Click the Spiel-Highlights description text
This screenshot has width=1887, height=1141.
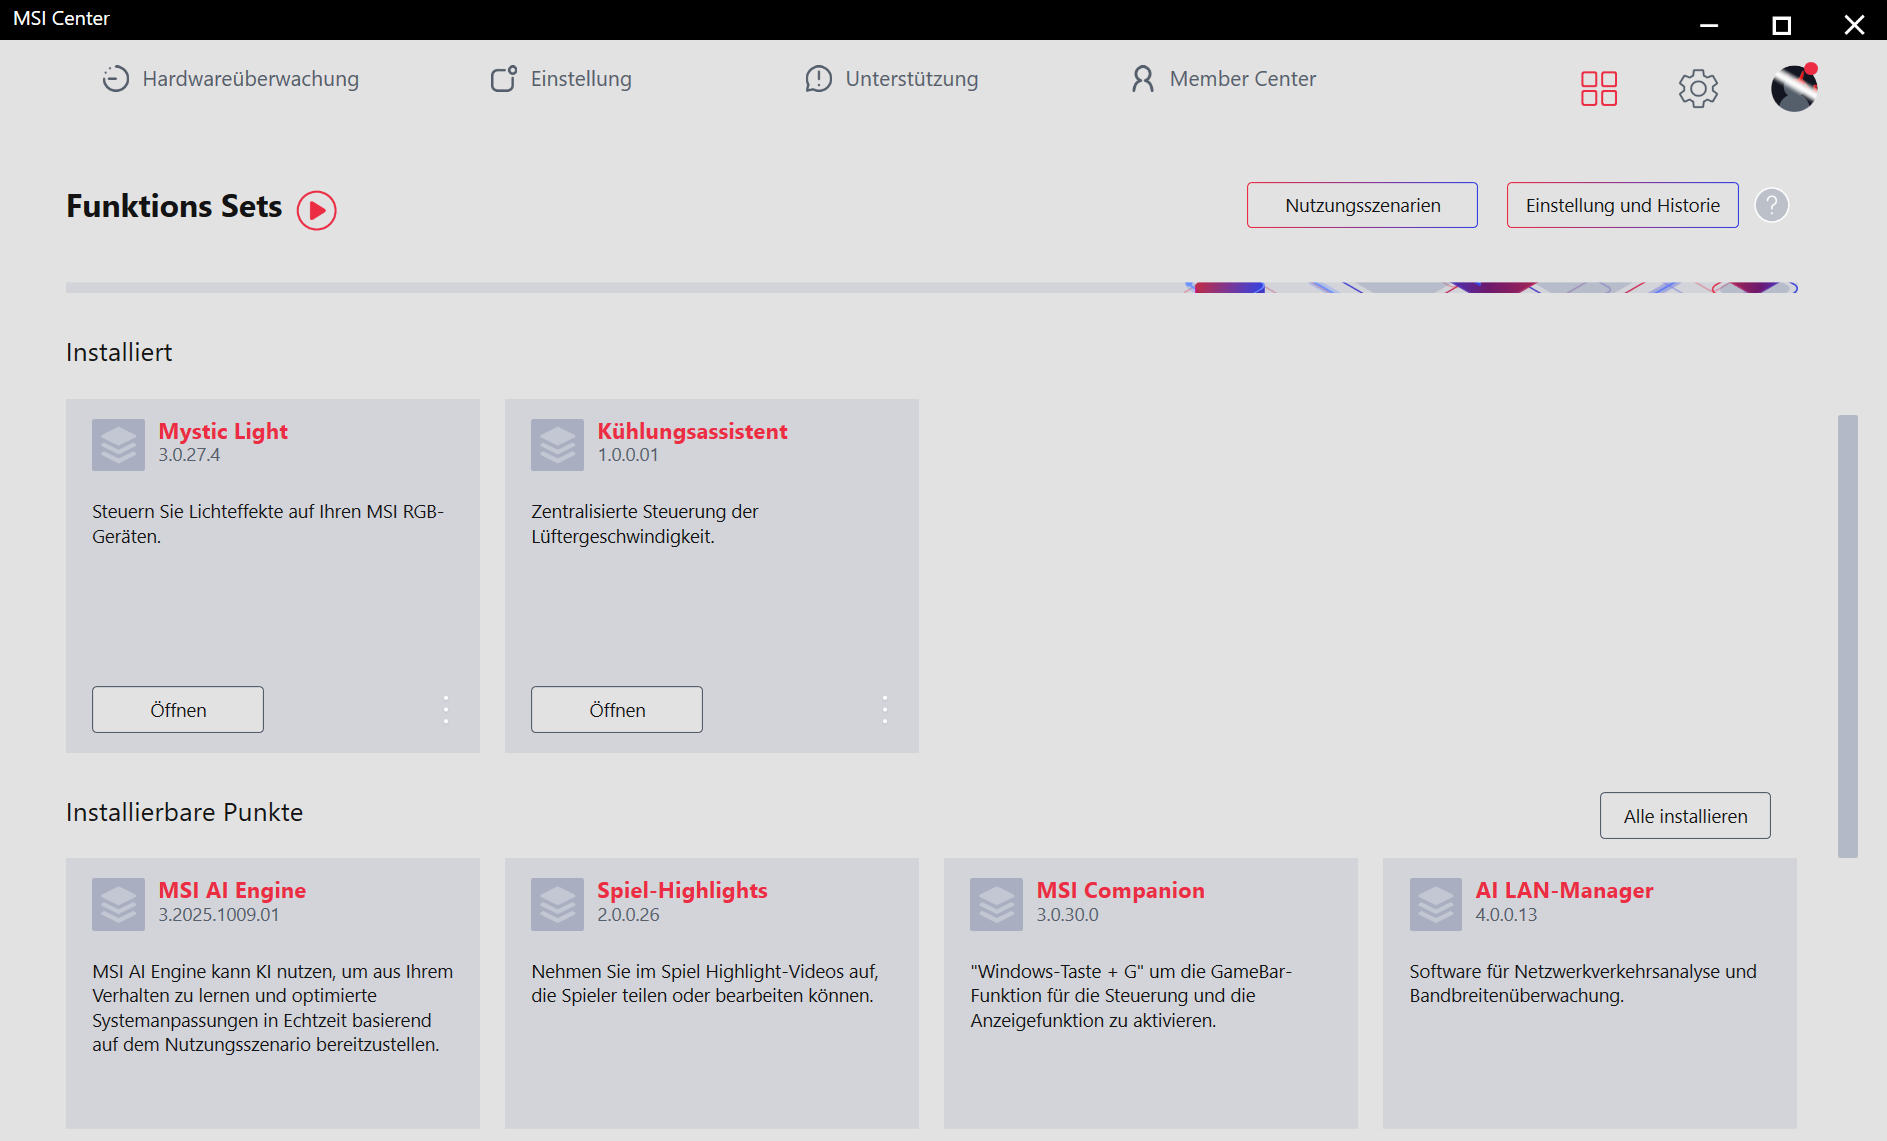click(x=705, y=983)
